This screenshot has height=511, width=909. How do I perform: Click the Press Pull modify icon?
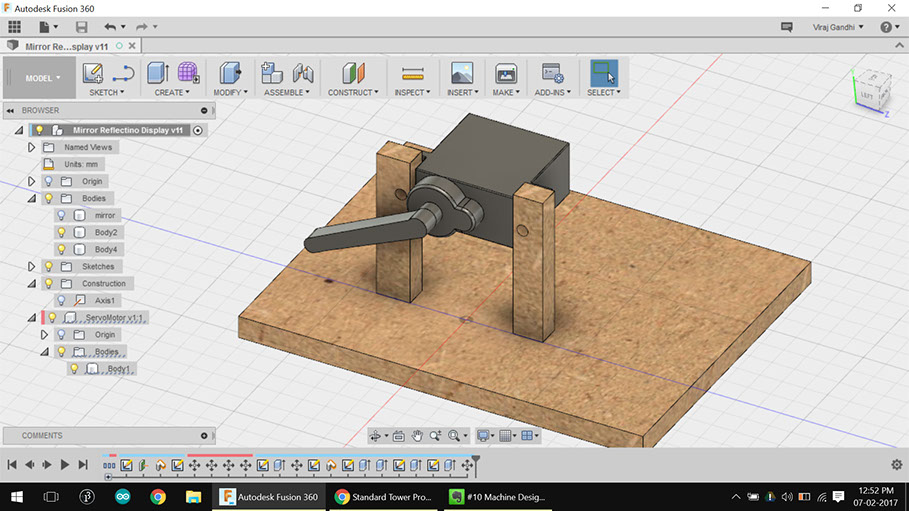pos(230,73)
